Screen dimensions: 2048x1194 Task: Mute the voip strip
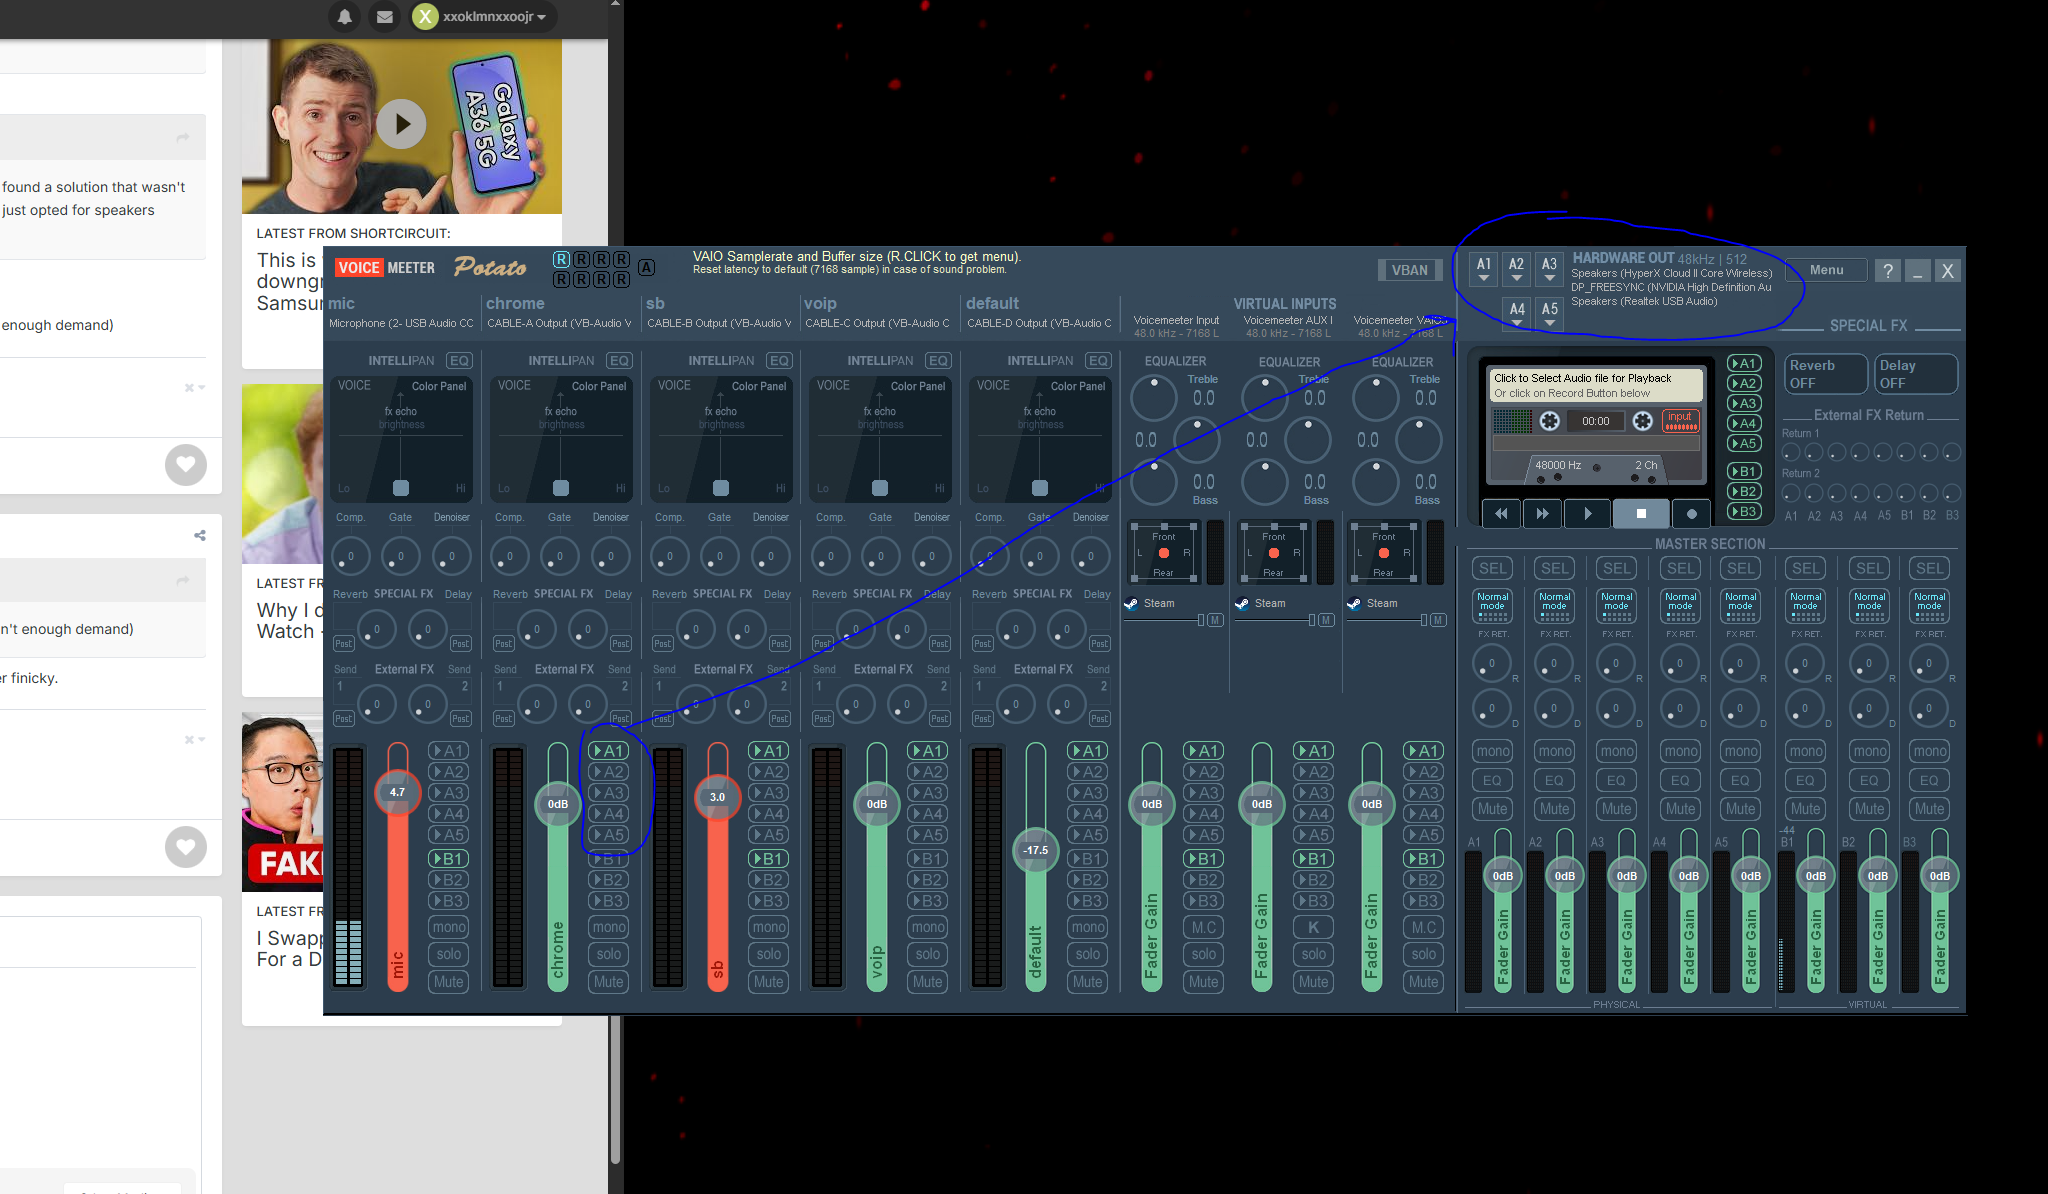[x=928, y=982]
